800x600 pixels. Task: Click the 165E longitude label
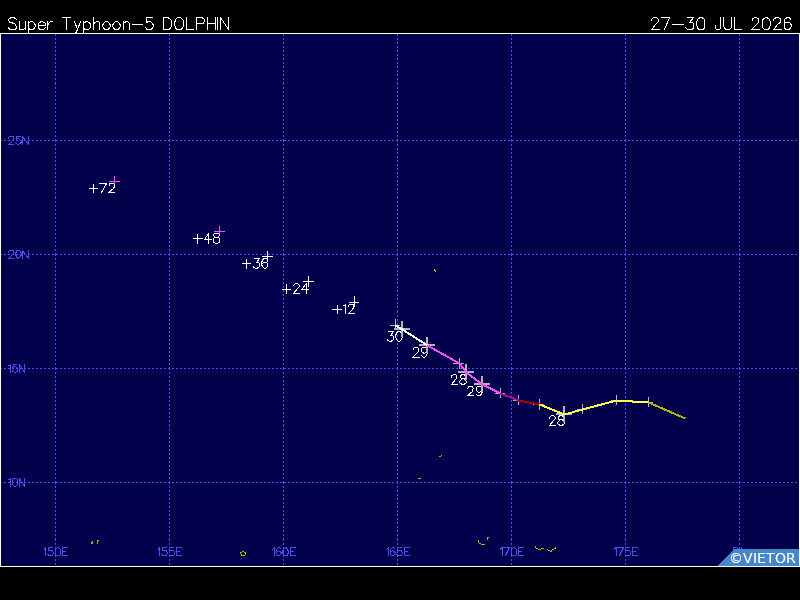pos(398,552)
